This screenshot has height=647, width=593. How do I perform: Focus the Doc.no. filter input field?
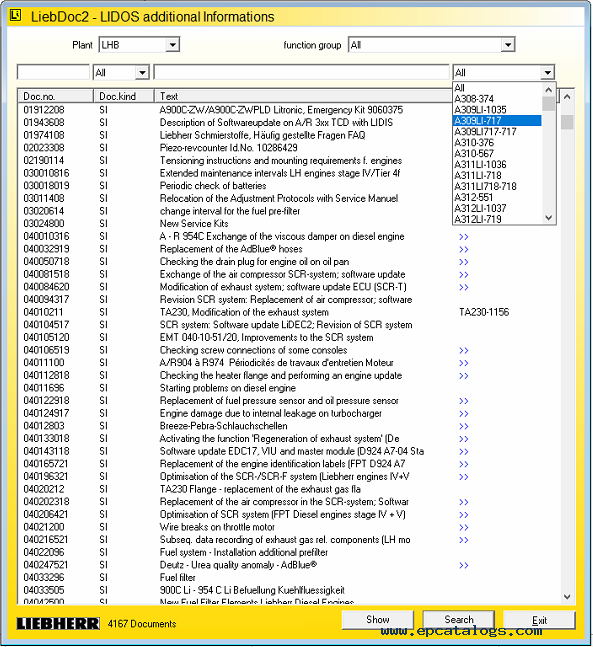(x=53, y=72)
